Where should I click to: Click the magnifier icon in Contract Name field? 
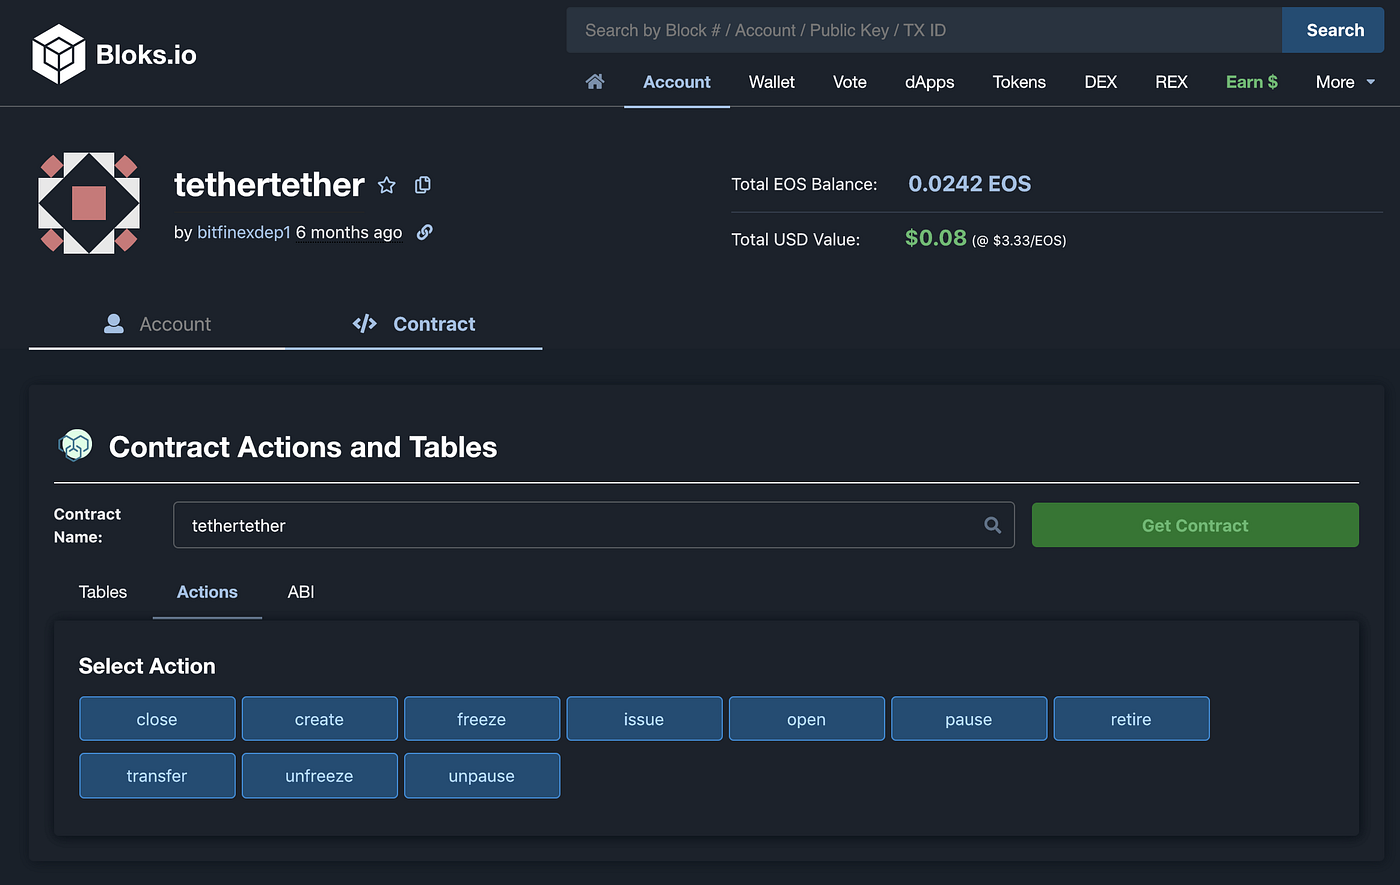pos(993,525)
